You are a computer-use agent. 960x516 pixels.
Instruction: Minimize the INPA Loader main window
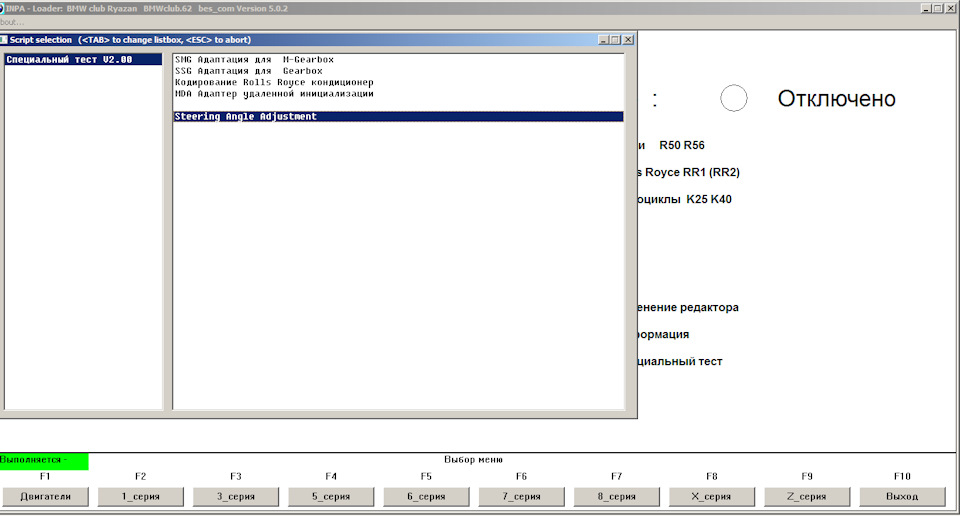pos(926,9)
